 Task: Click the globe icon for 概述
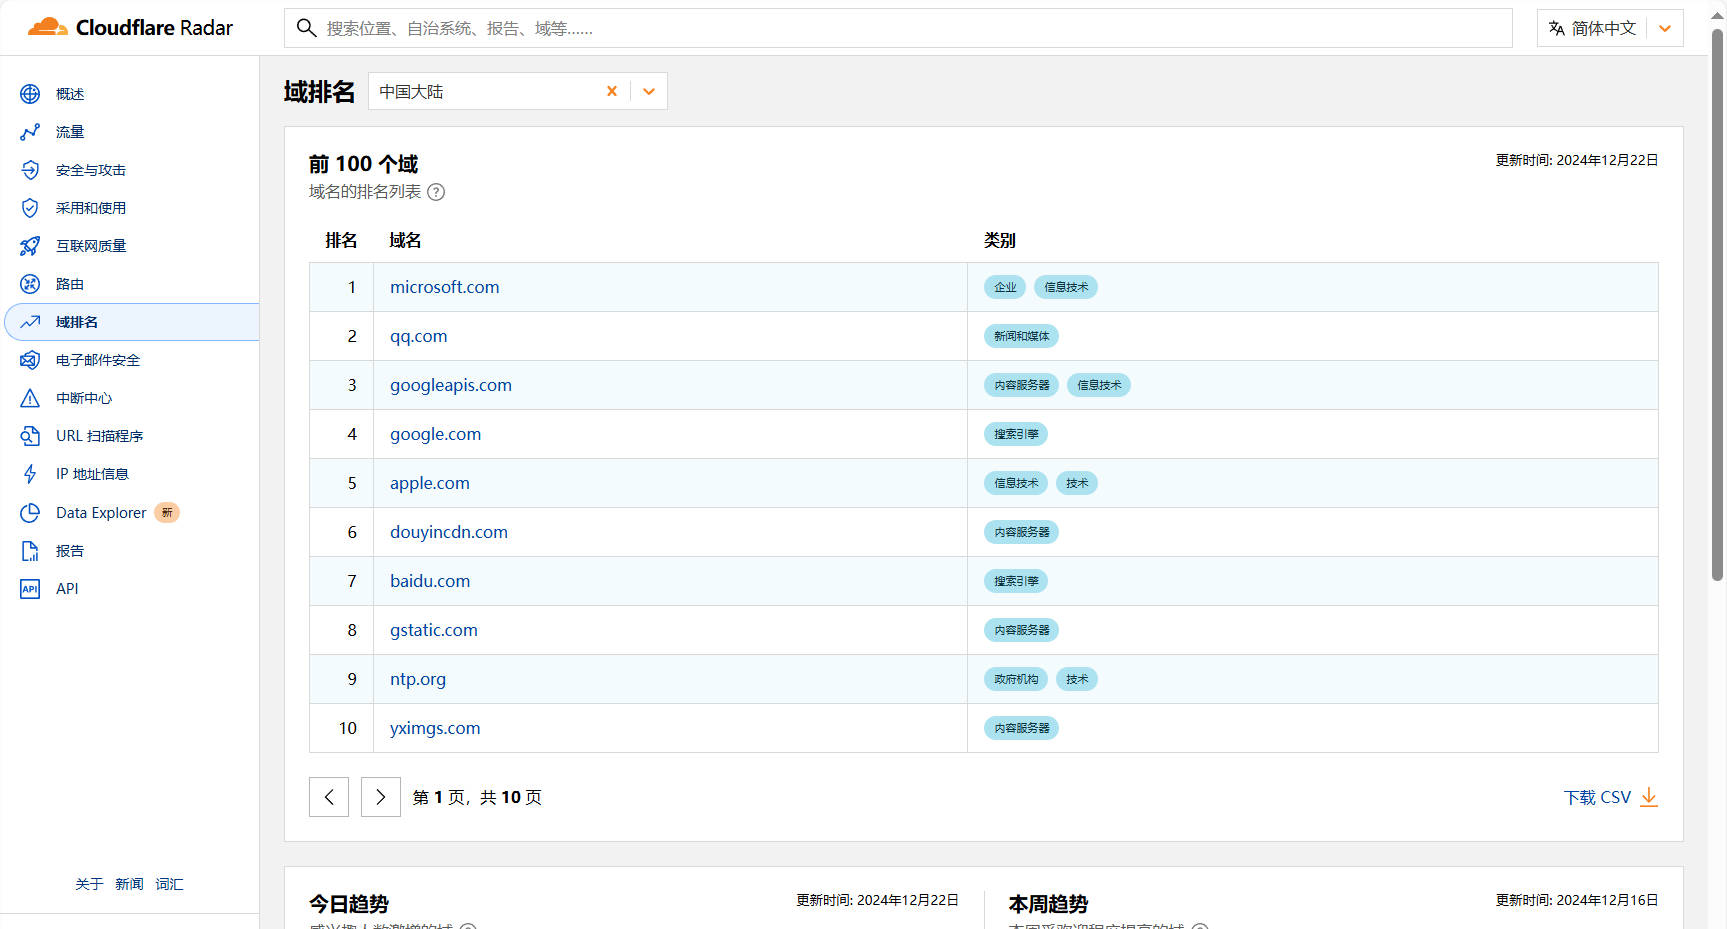click(x=30, y=94)
